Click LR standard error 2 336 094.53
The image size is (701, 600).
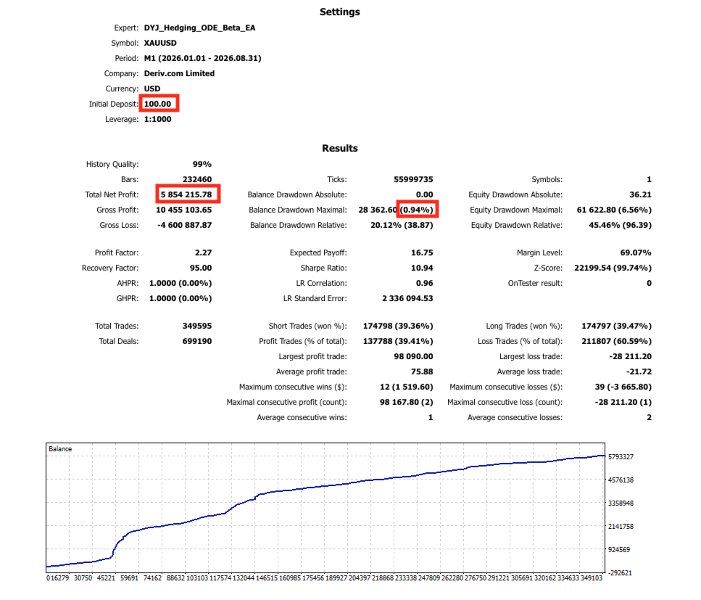[407, 298]
